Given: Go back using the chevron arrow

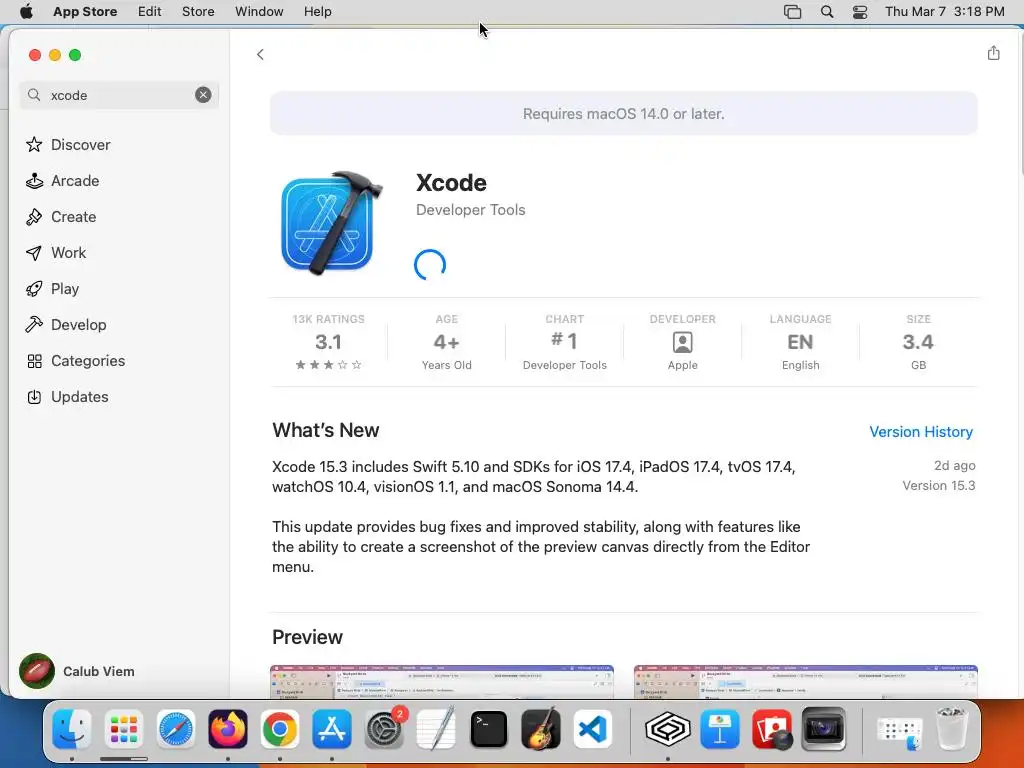Looking at the screenshot, I should pyautogui.click(x=260, y=54).
